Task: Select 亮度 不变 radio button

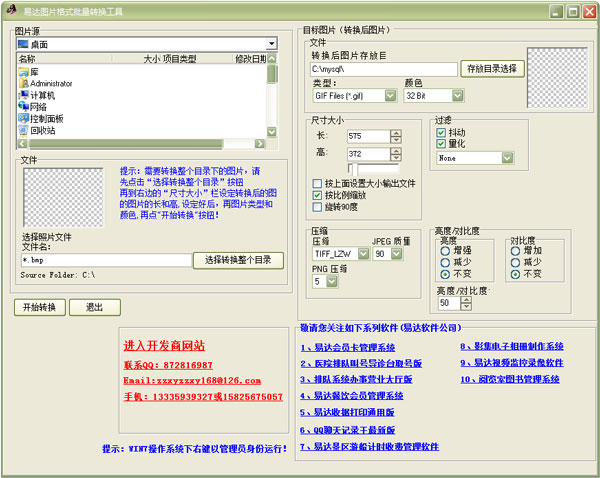Action: pyautogui.click(x=445, y=274)
